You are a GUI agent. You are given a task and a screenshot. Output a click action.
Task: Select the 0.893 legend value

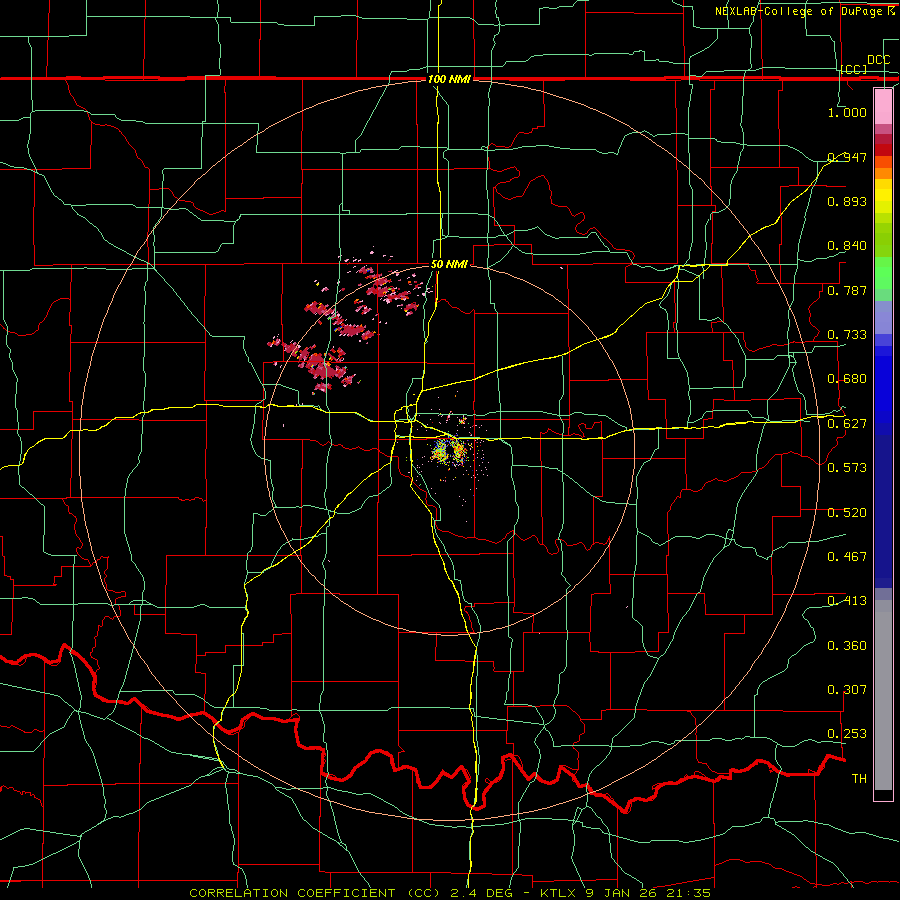[847, 201]
